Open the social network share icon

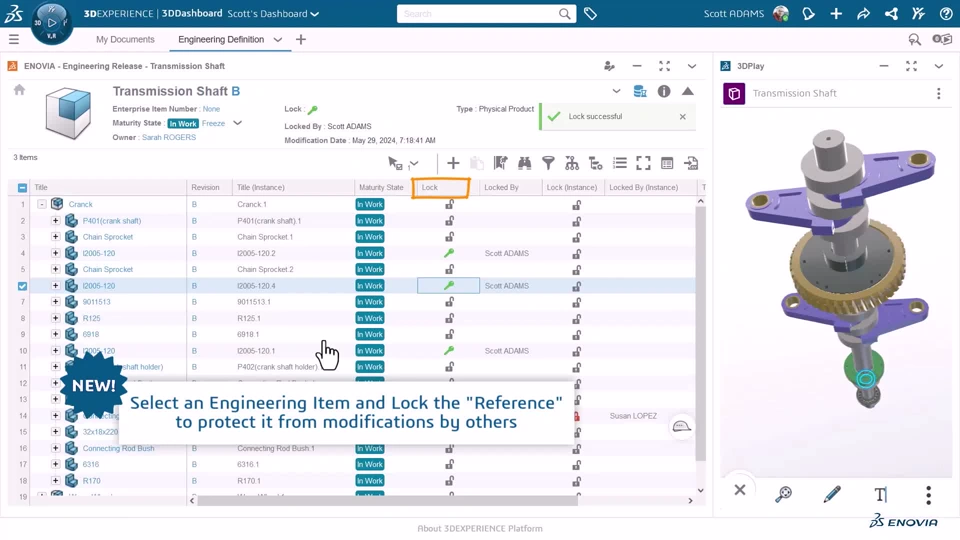891,13
